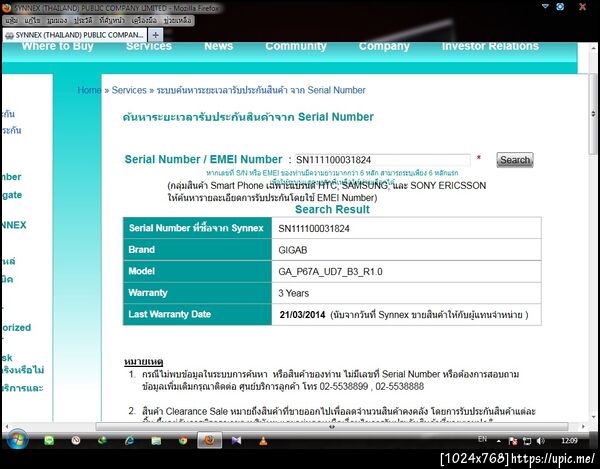
Task: Open a new tab with plus button
Action: tap(155, 35)
